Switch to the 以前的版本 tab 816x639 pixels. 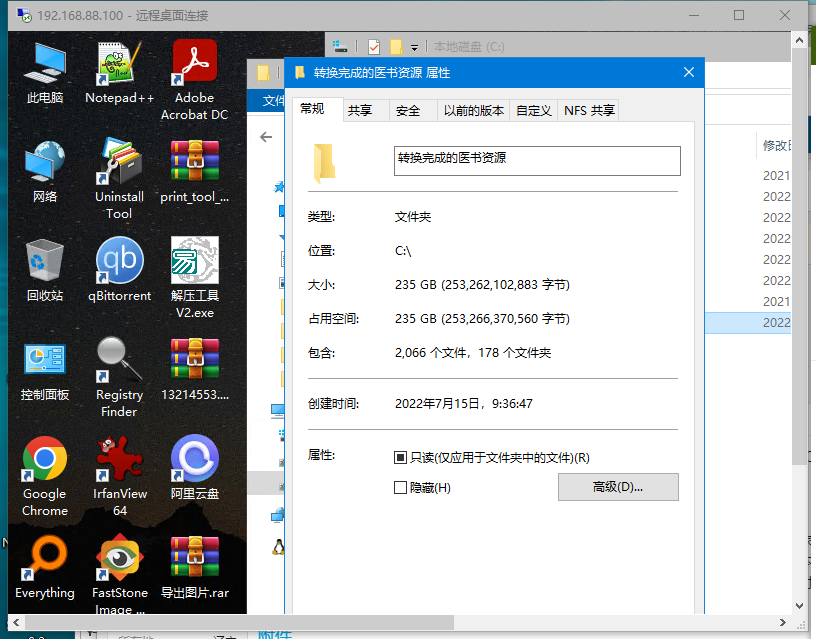474,111
